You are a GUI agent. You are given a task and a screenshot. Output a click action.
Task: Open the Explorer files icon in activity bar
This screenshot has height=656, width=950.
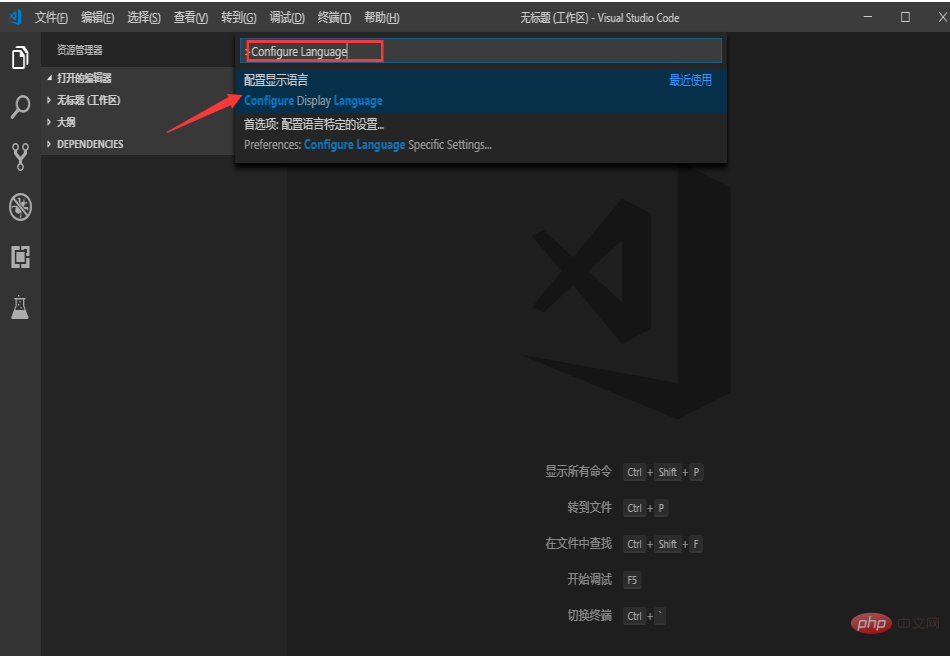pyautogui.click(x=20, y=58)
